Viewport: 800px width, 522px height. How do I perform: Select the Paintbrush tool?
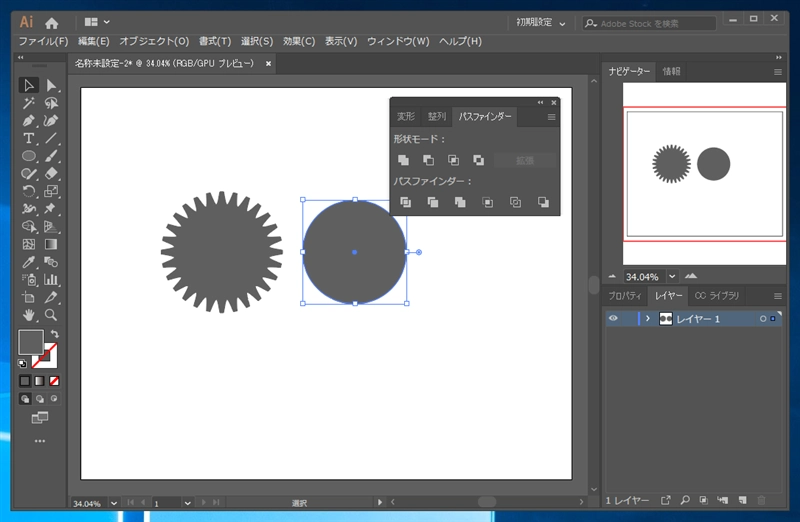[x=51, y=156]
